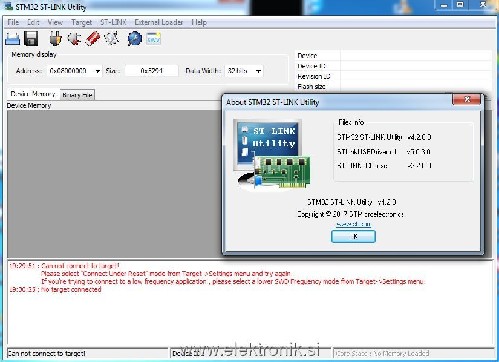Open the External Loader menu
Image resolution: width=499 pixels, height=362 pixels.
click(x=159, y=22)
